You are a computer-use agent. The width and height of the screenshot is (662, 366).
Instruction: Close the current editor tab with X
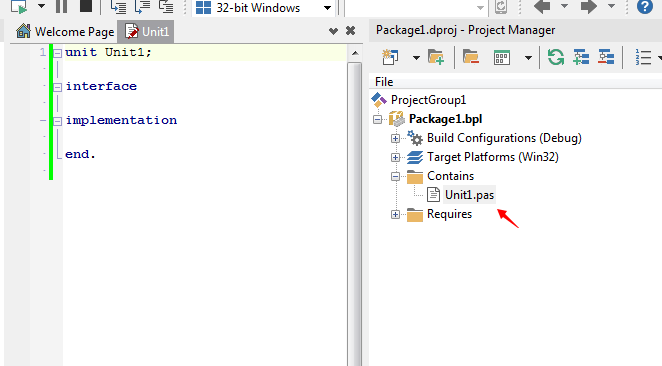[350, 31]
